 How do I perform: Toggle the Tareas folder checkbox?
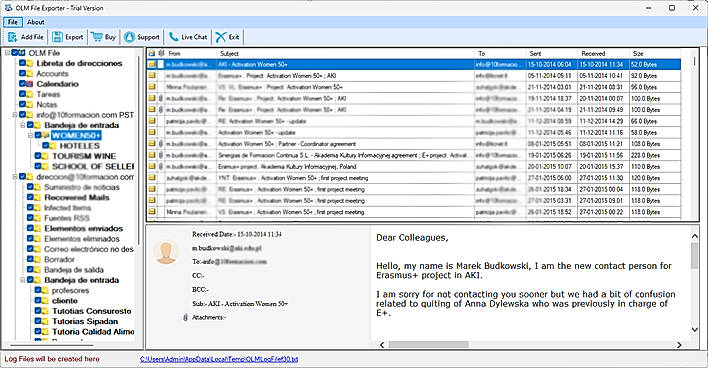coord(22,94)
